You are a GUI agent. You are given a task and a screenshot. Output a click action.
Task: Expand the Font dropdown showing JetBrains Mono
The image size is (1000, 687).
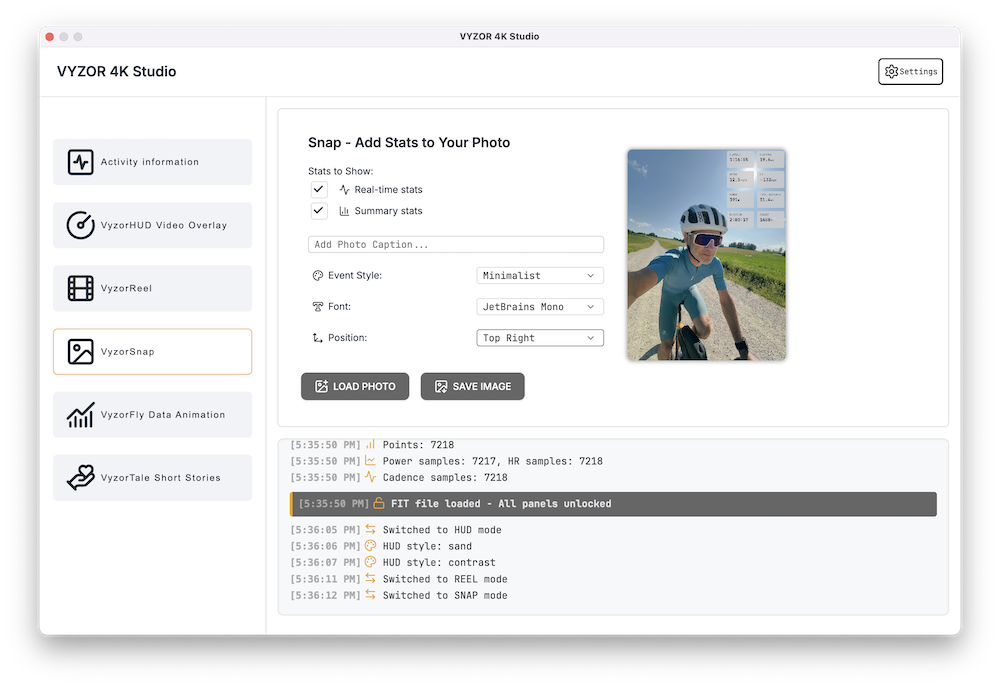540,307
